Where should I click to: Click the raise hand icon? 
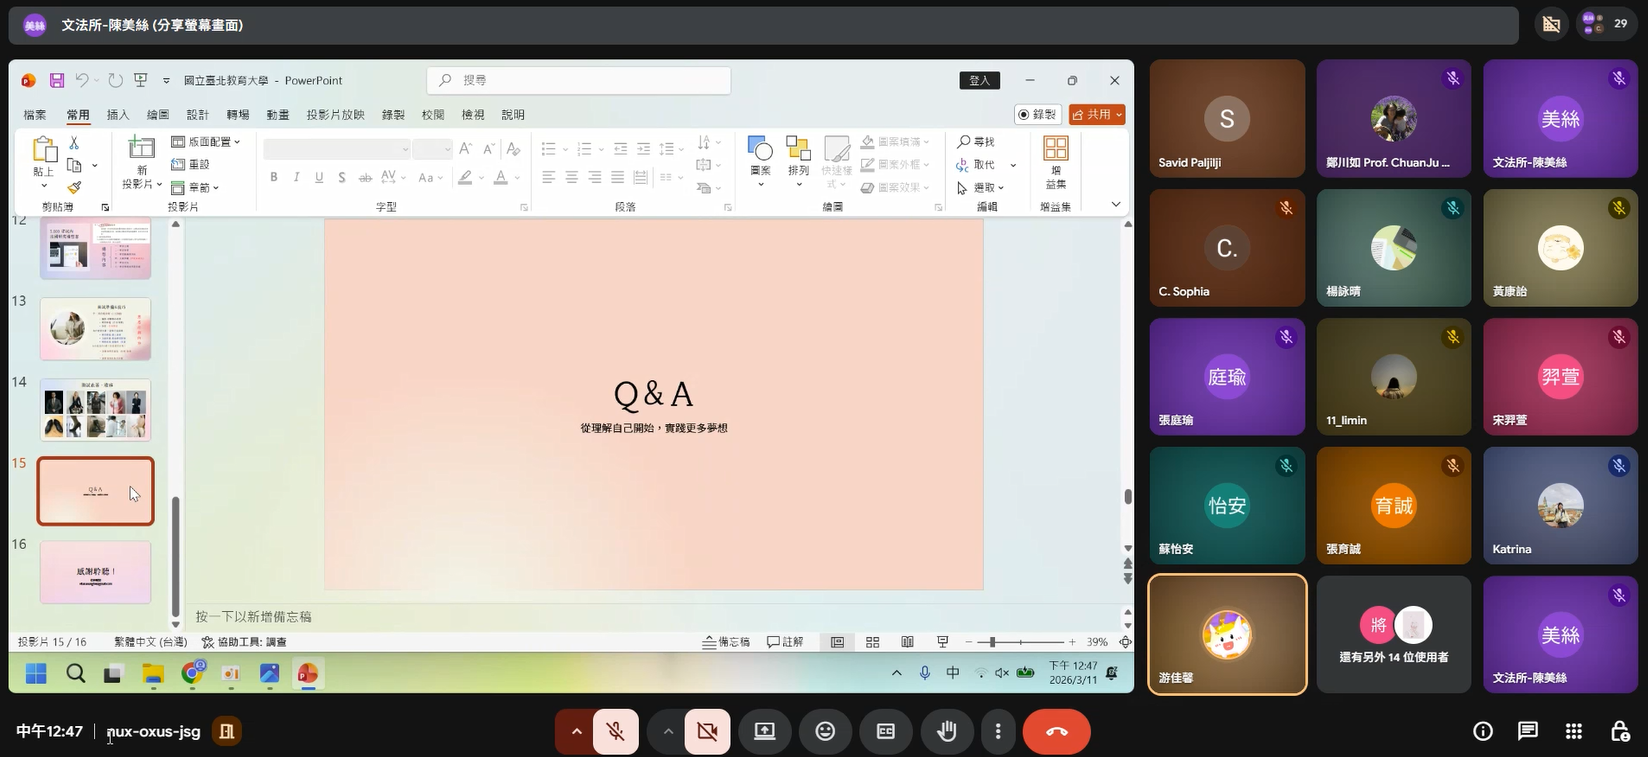946,731
